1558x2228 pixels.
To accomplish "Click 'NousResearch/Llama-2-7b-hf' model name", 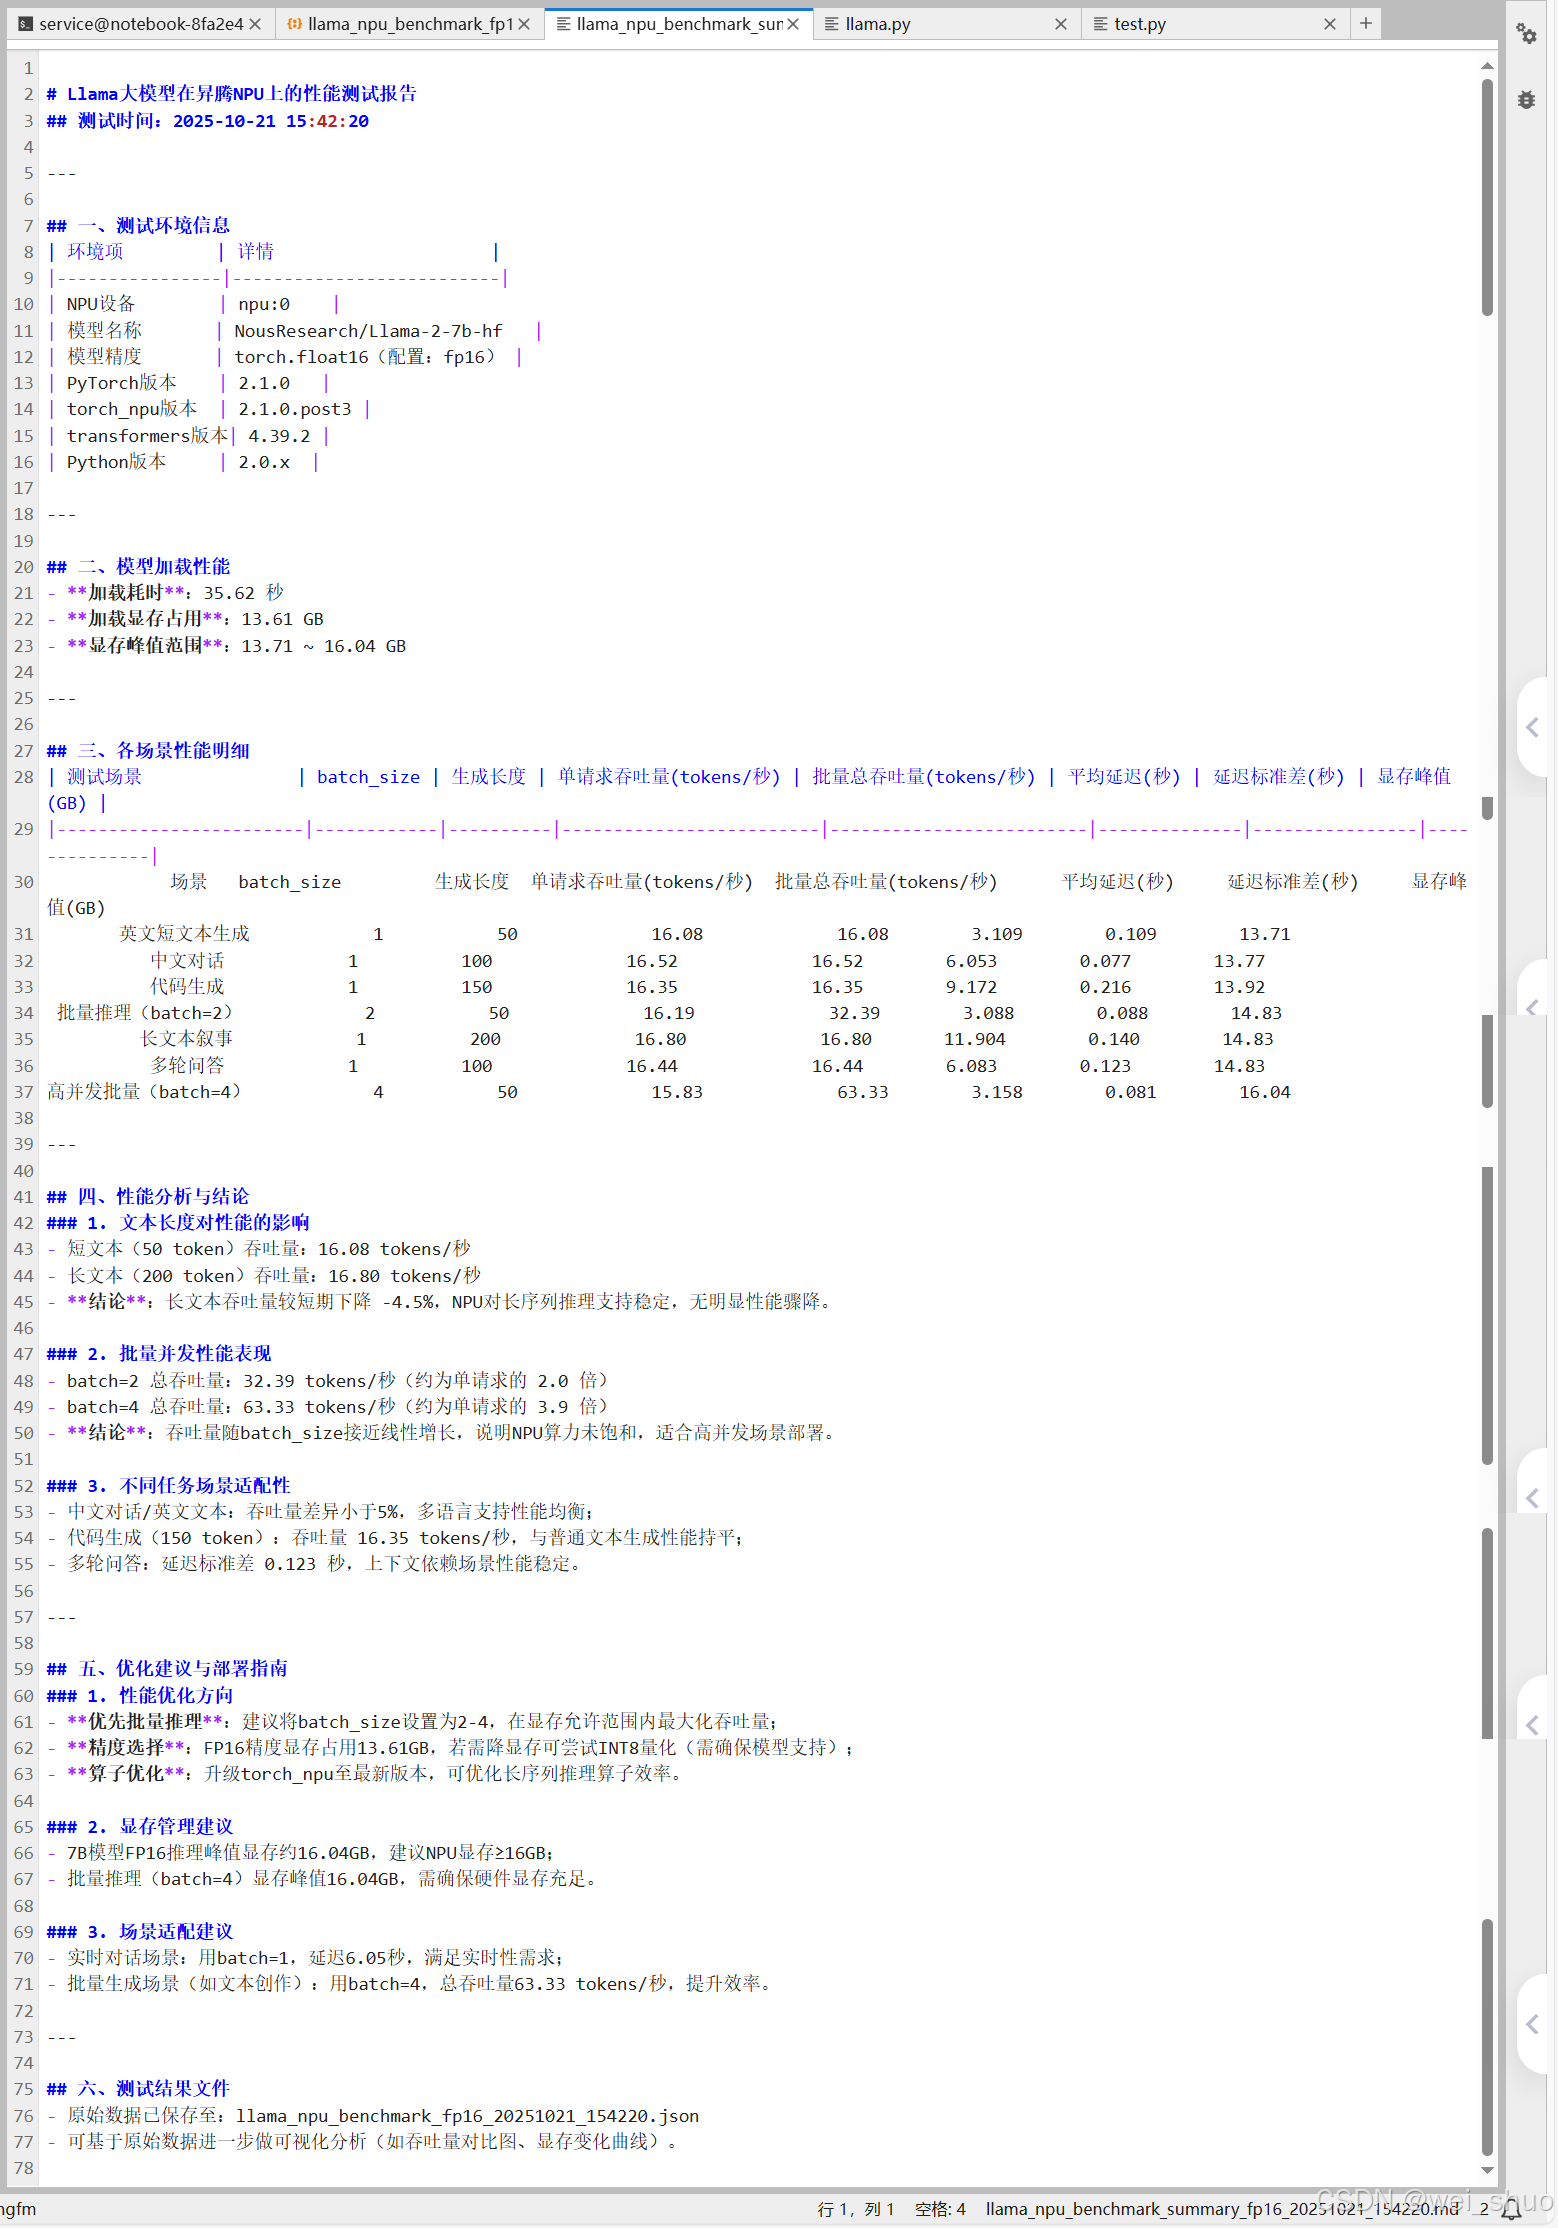I will (x=368, y=331).
